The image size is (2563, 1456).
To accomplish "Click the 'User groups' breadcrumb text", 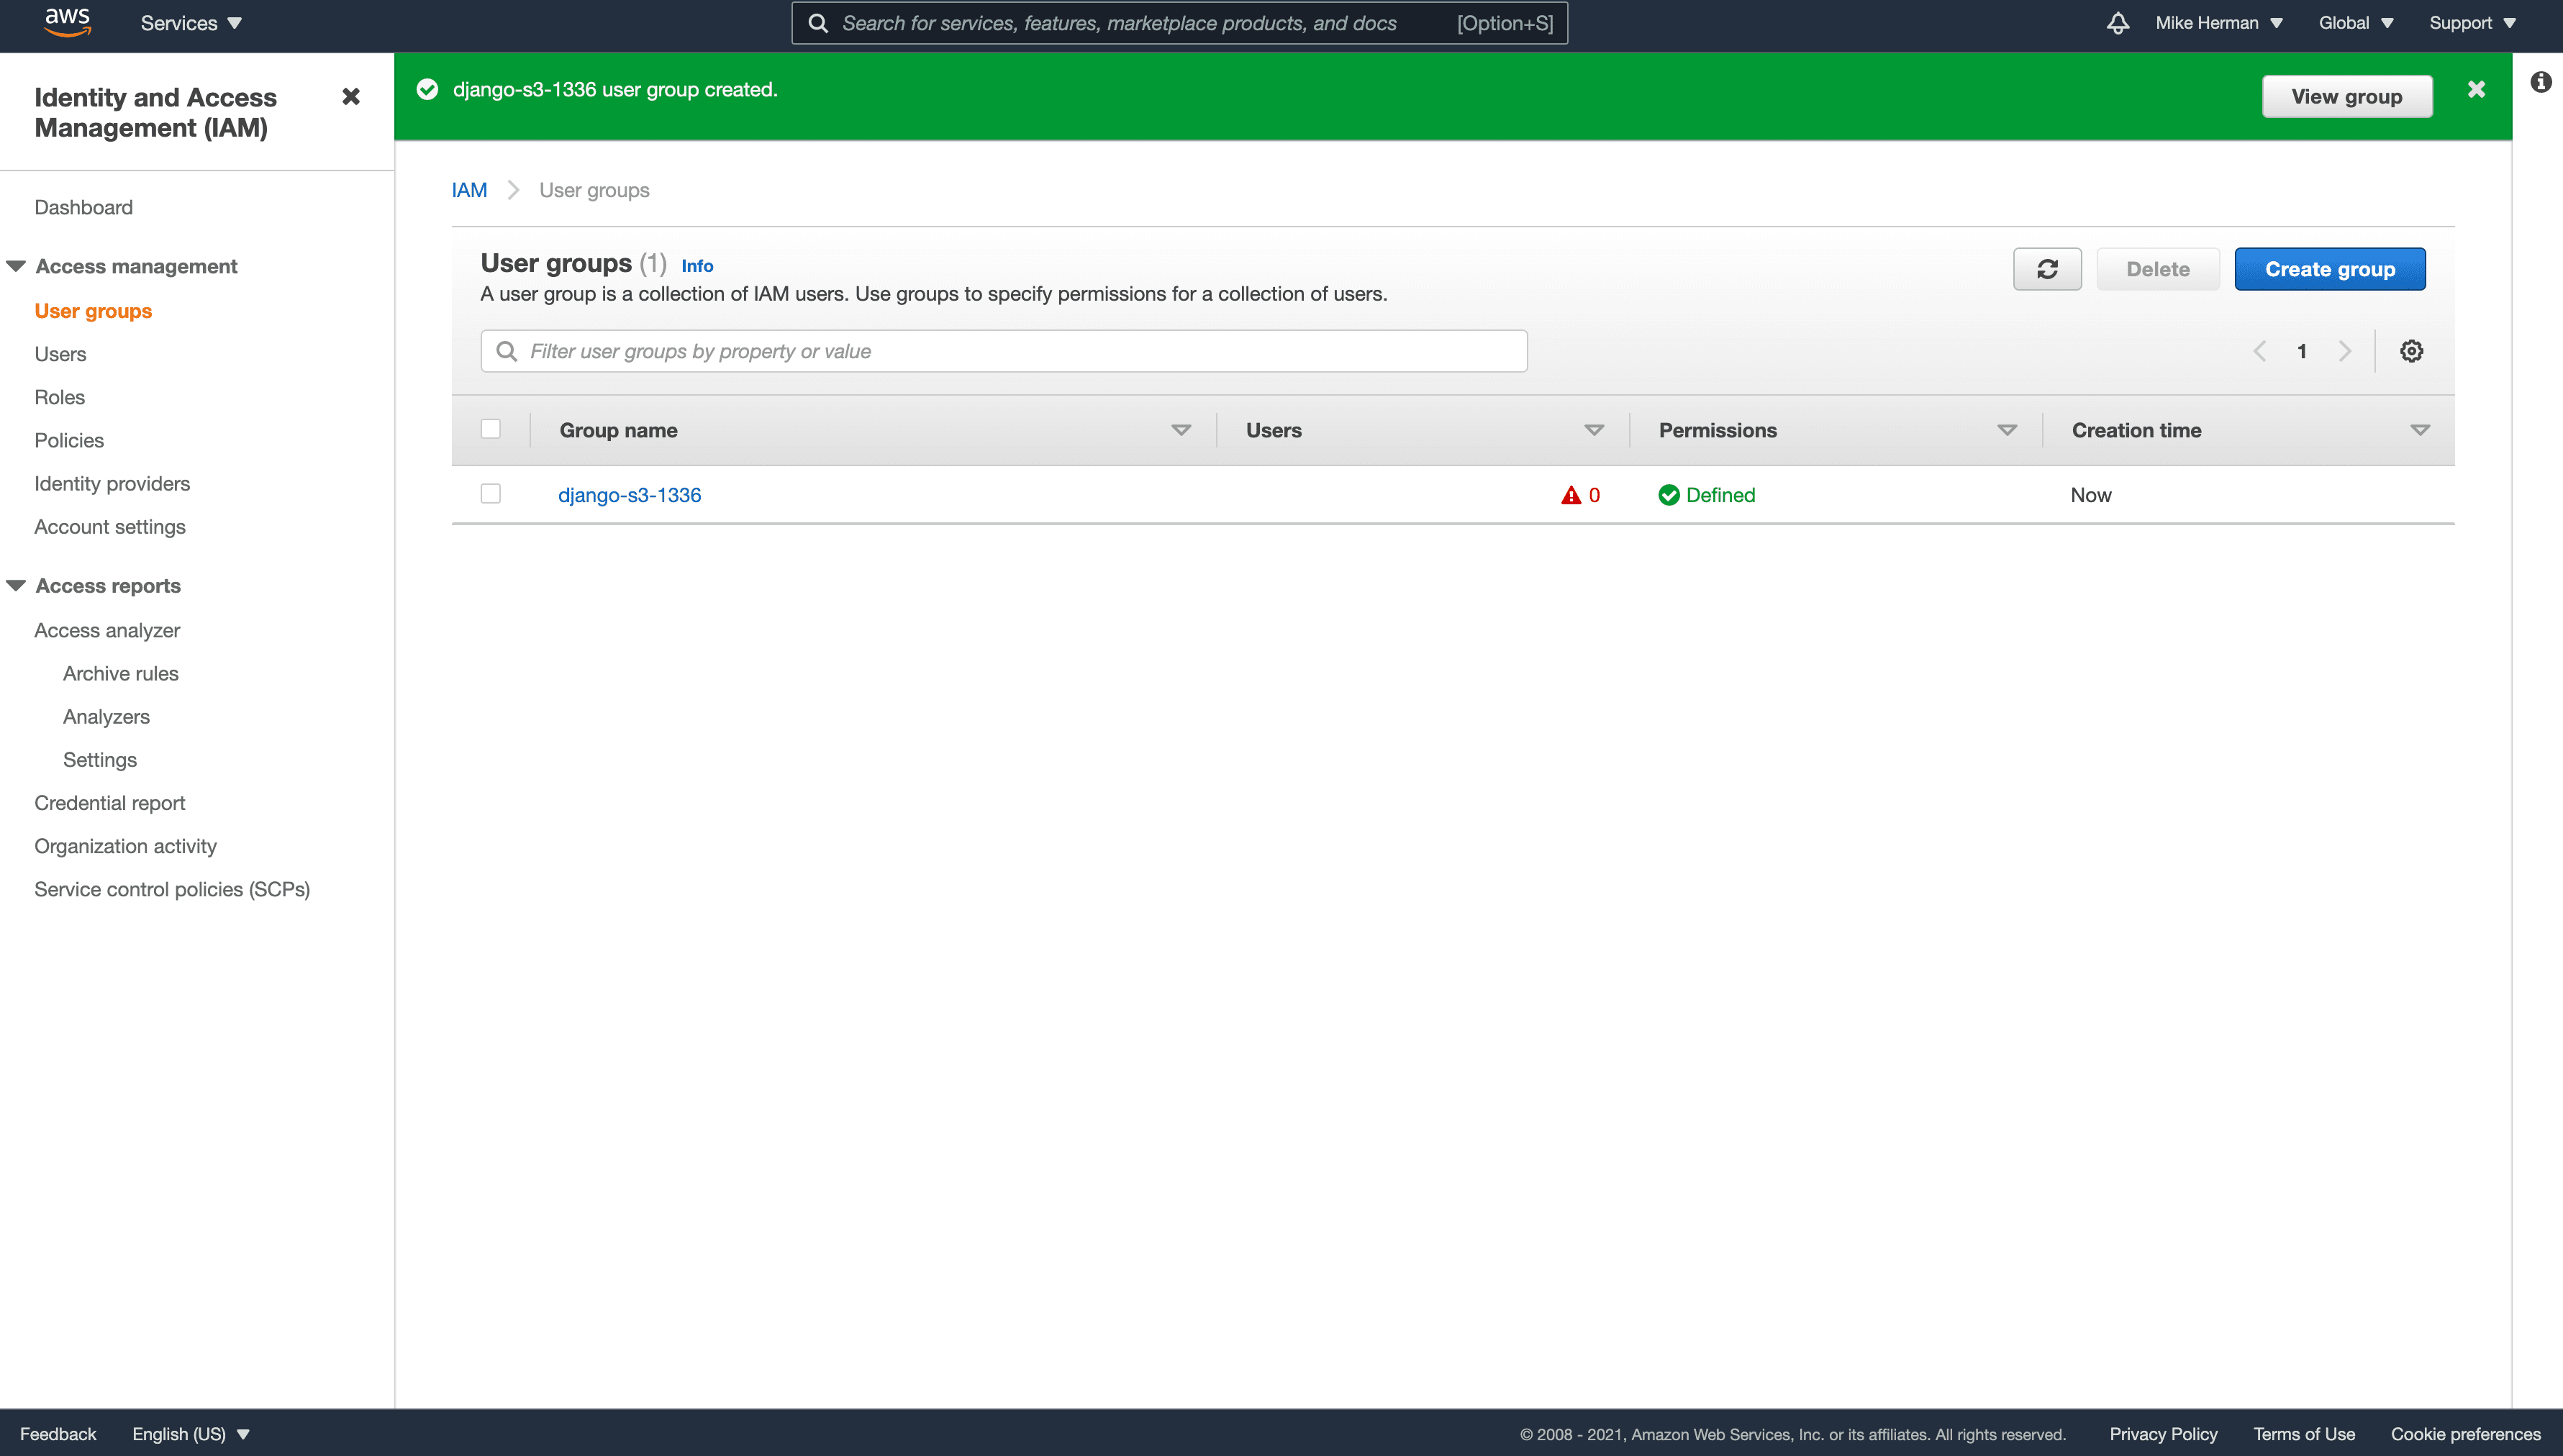I will (x=594, y=190).
